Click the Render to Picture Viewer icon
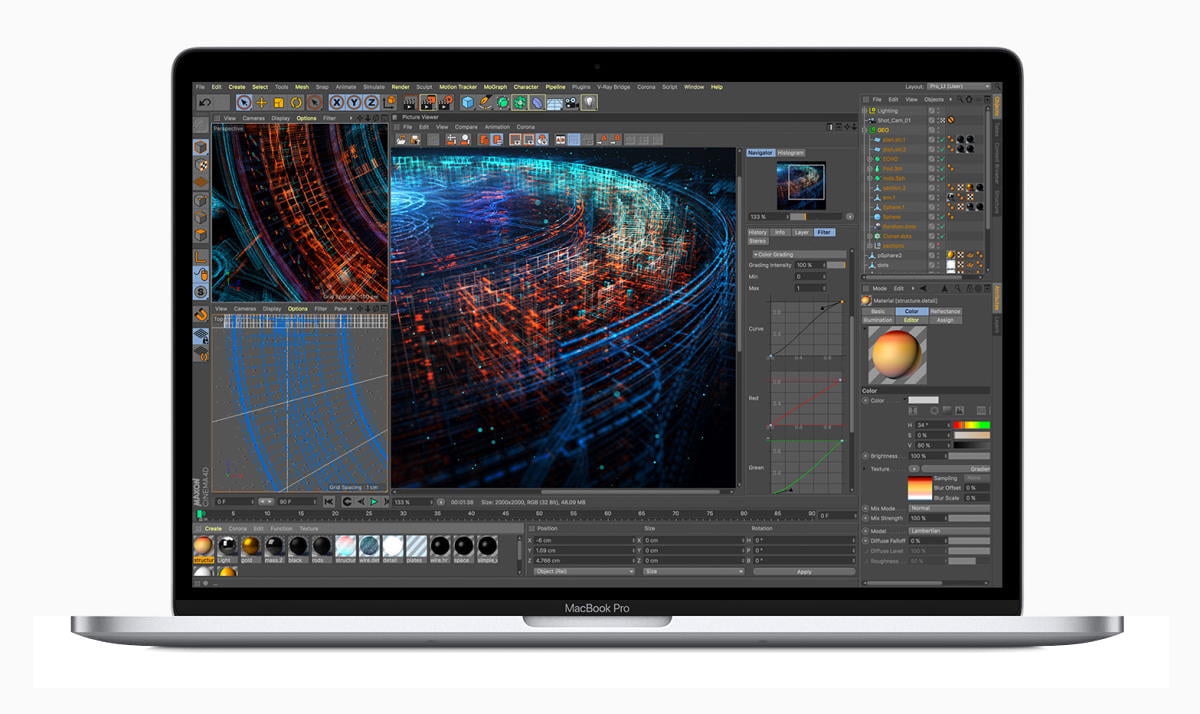 (x=428, y=103)
